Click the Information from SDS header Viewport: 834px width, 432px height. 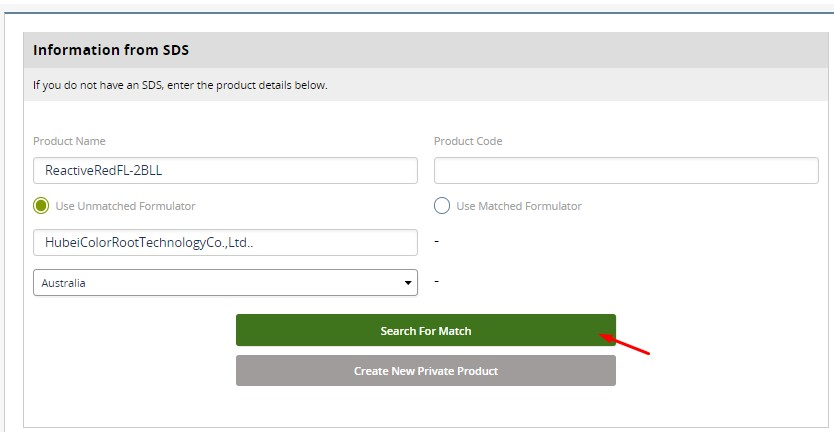(x=111, y=50)
